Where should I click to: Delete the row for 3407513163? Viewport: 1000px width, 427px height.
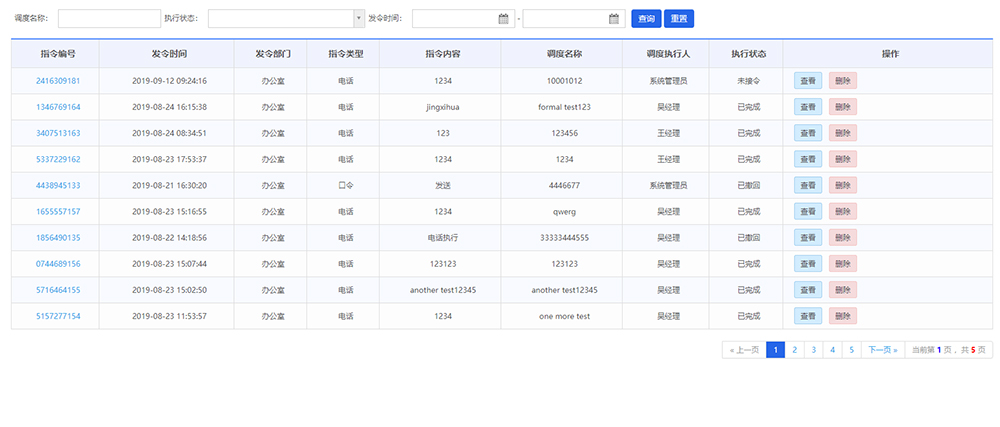tap(843, 133)
